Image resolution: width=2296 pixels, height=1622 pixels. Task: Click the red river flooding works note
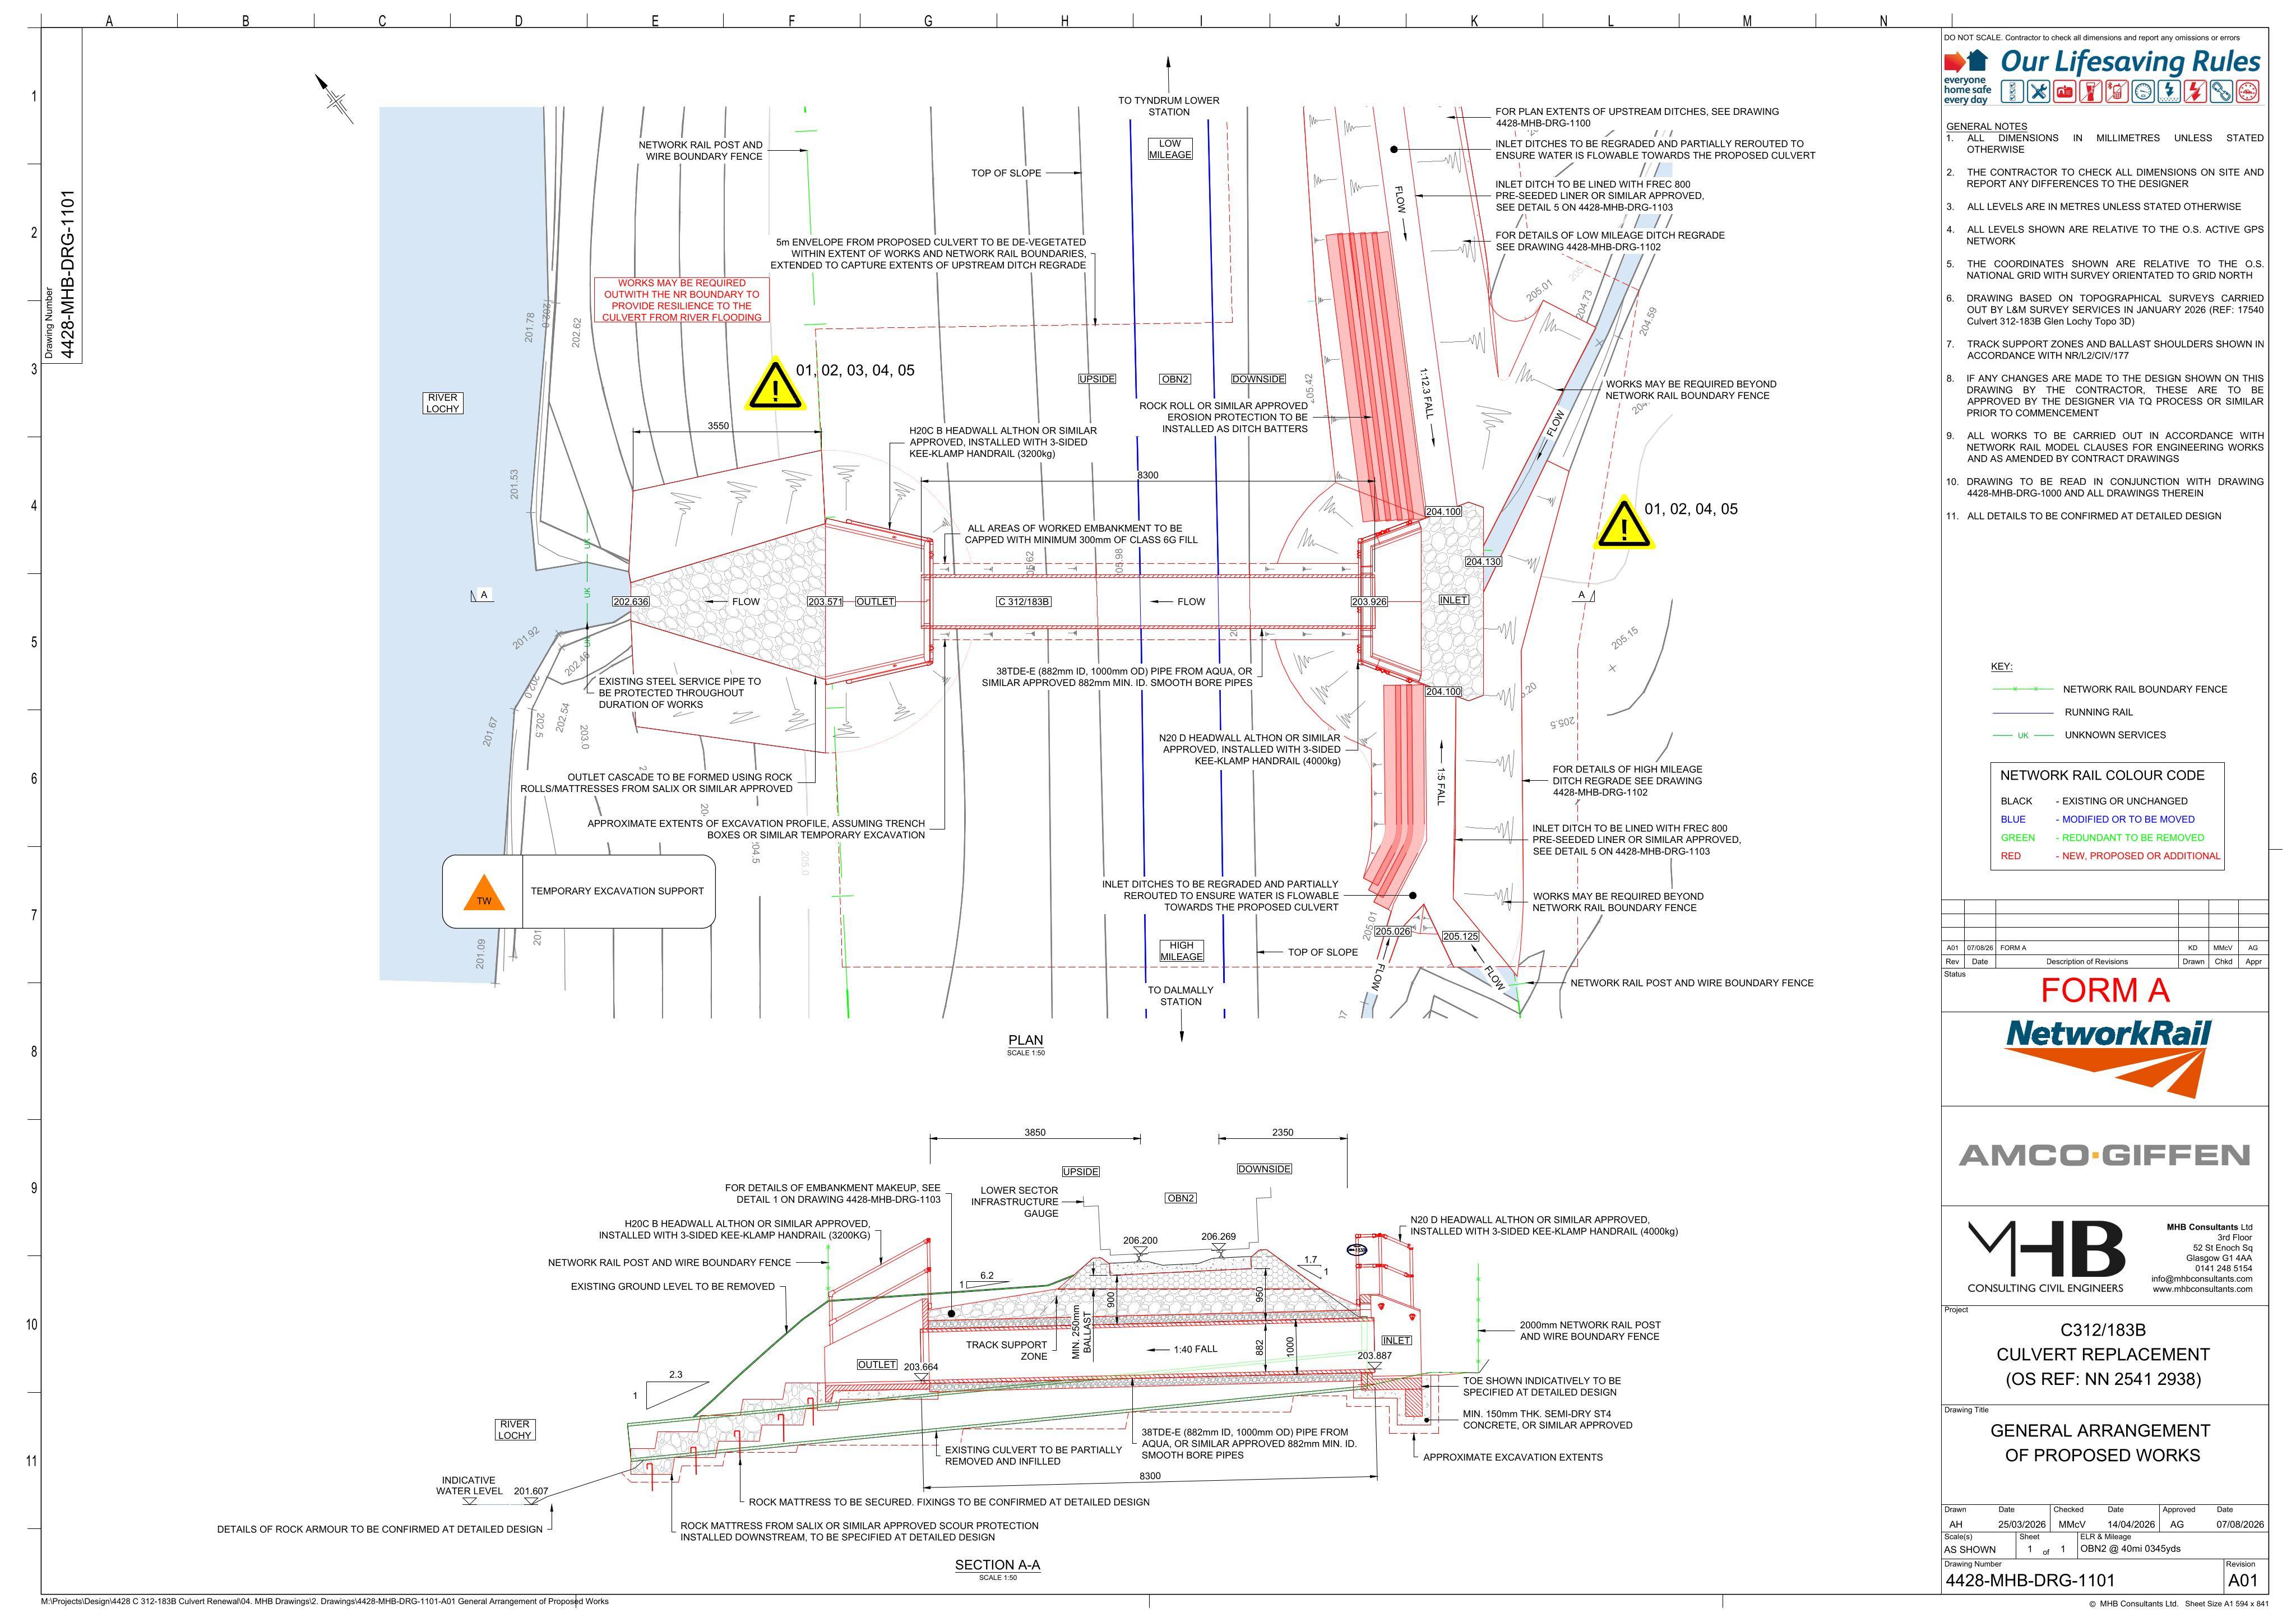pyautogui.click(x=681, y=300)
